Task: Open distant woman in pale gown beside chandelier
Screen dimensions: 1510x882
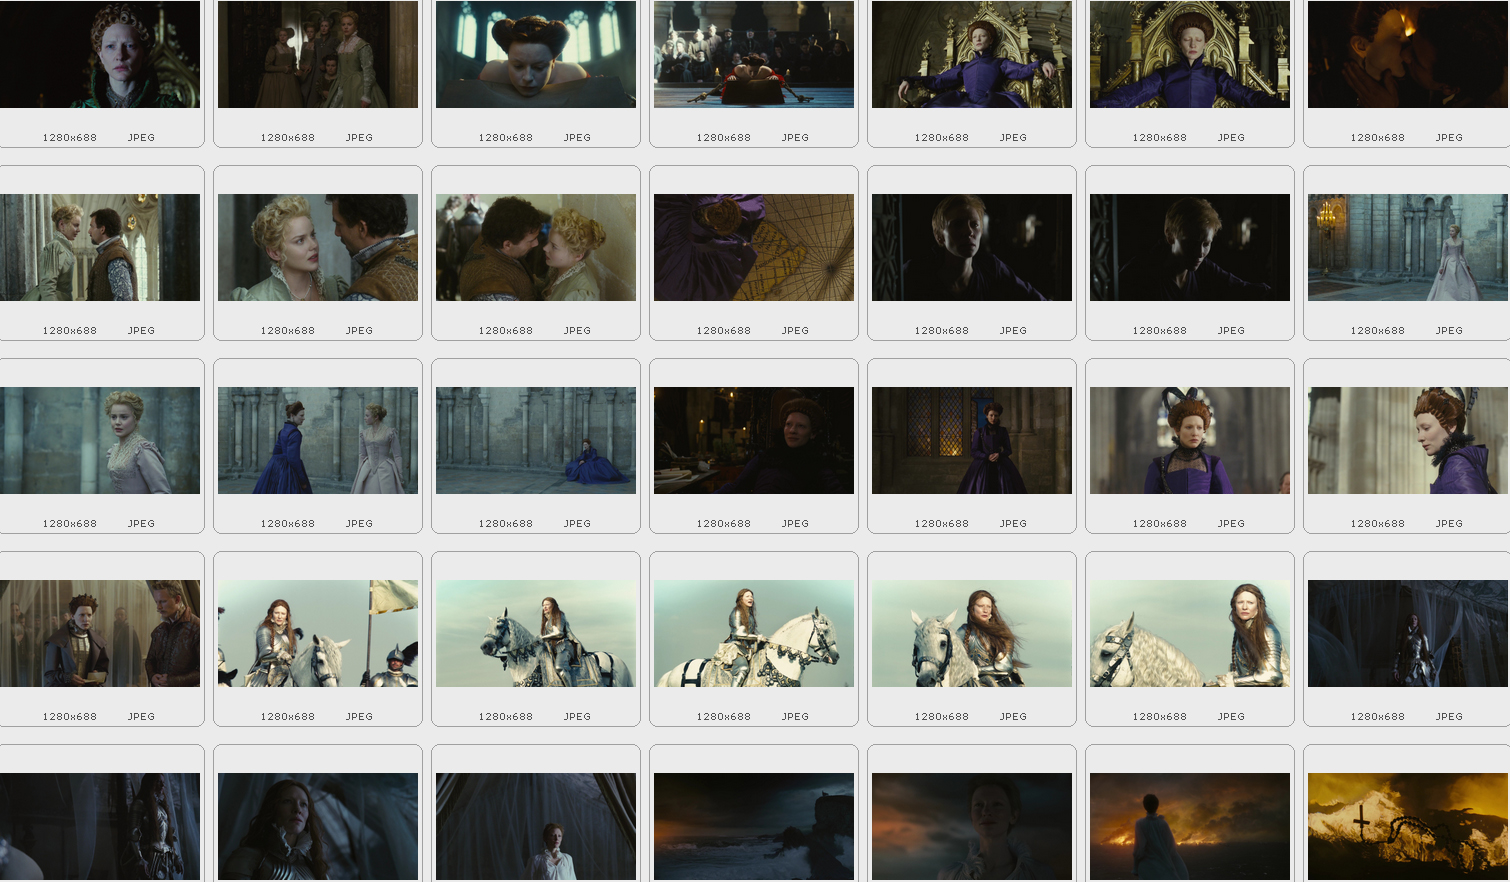Action: 1408,247
